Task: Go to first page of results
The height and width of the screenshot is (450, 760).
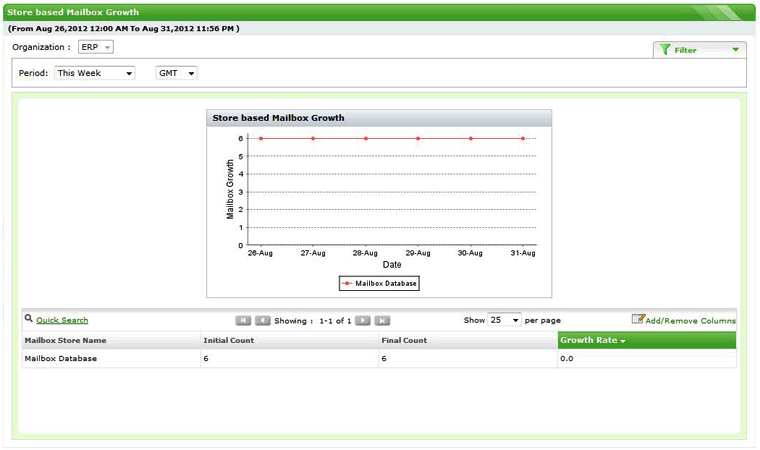Action: point(243,321)
